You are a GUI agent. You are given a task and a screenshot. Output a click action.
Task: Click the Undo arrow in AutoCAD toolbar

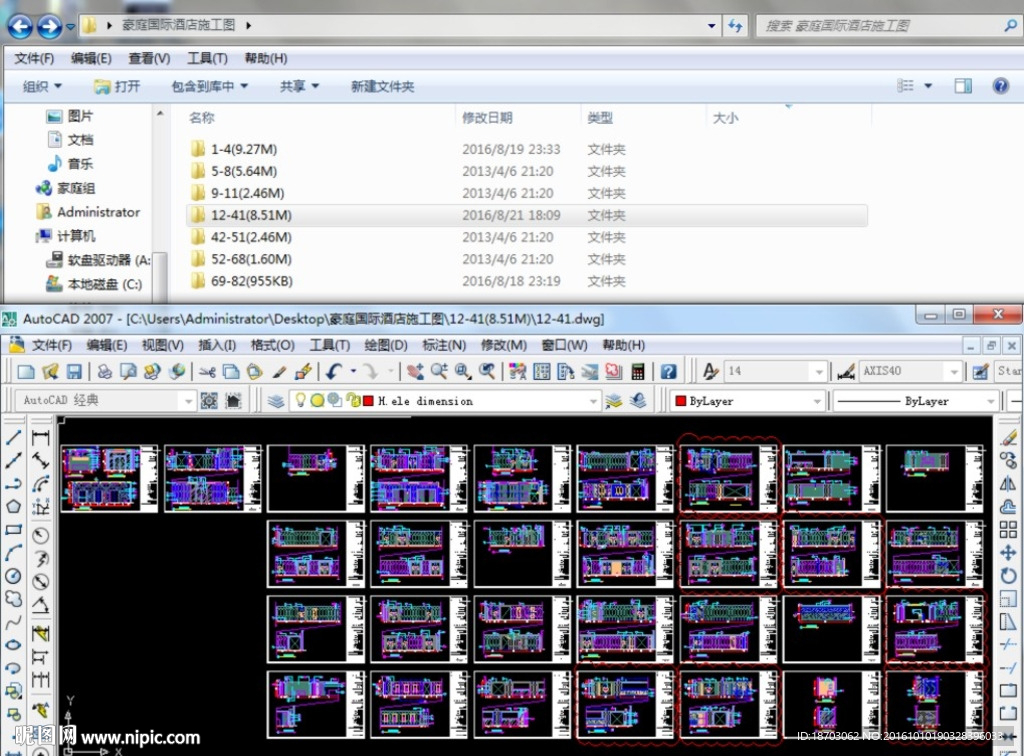[x=334, y=371]
